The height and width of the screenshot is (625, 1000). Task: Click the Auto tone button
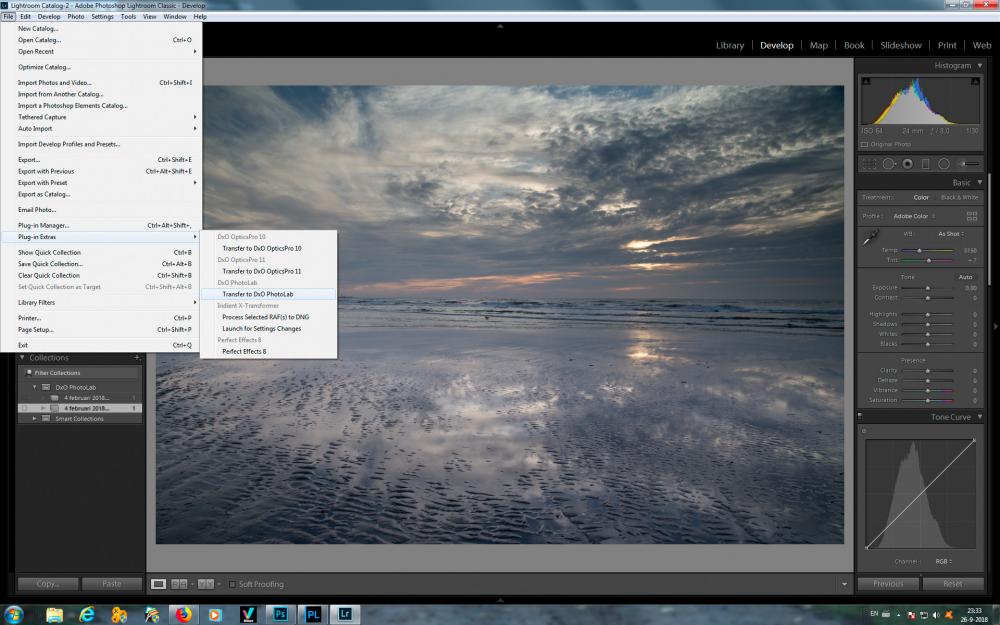tap(966, 277)
